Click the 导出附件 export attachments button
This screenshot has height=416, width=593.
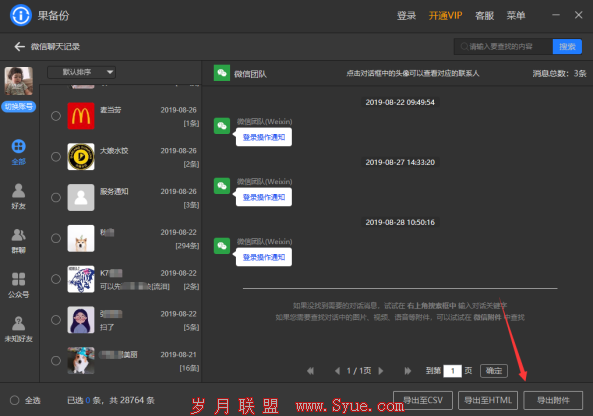553,400
